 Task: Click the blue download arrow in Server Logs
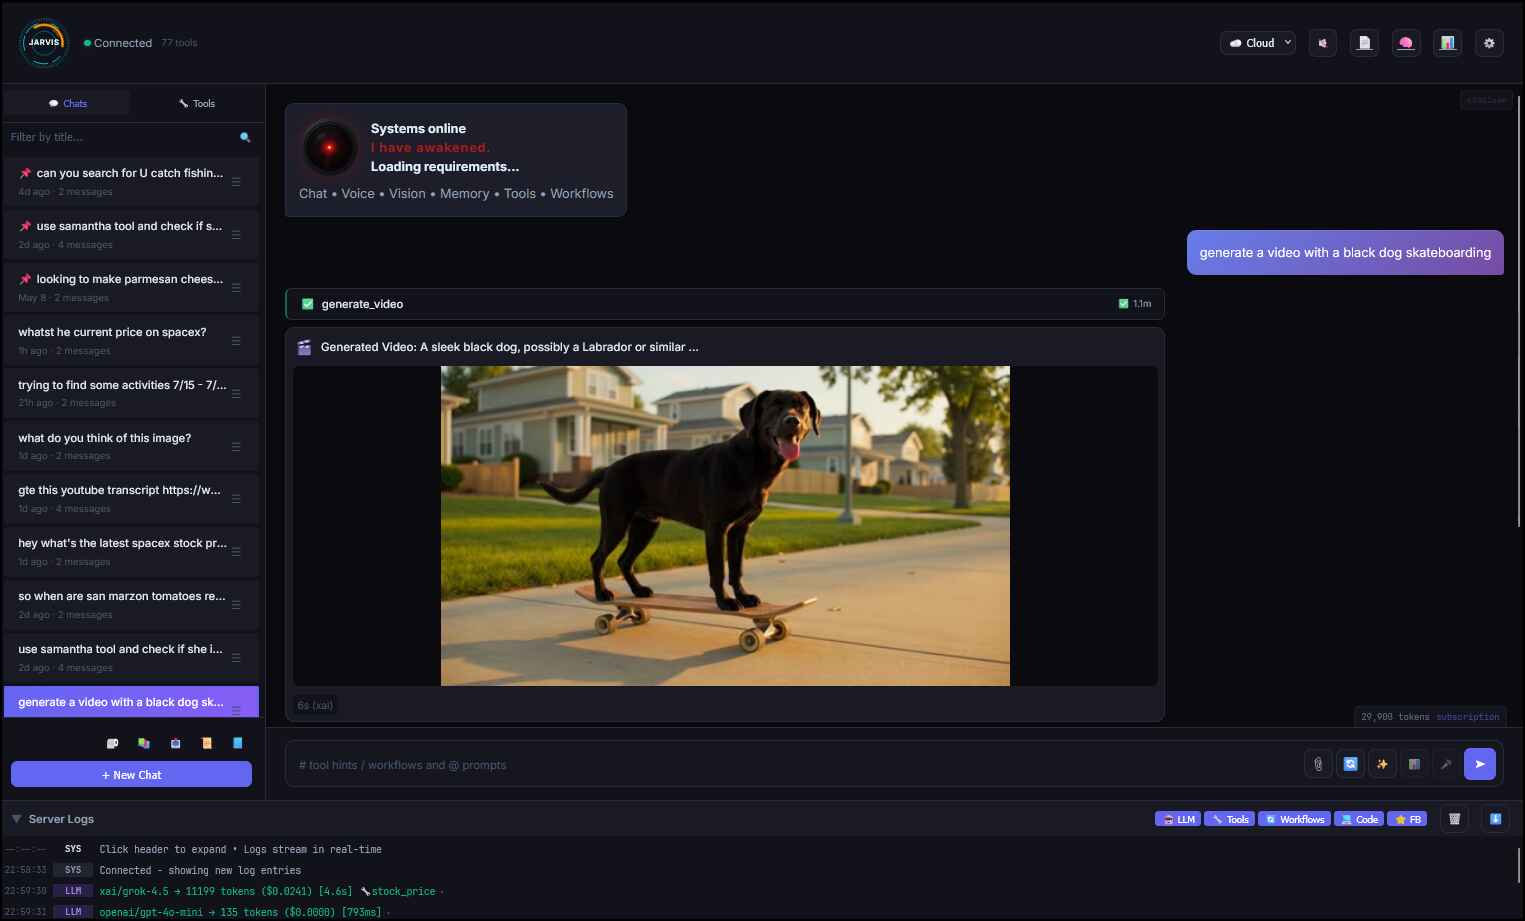click(1496, 819)
